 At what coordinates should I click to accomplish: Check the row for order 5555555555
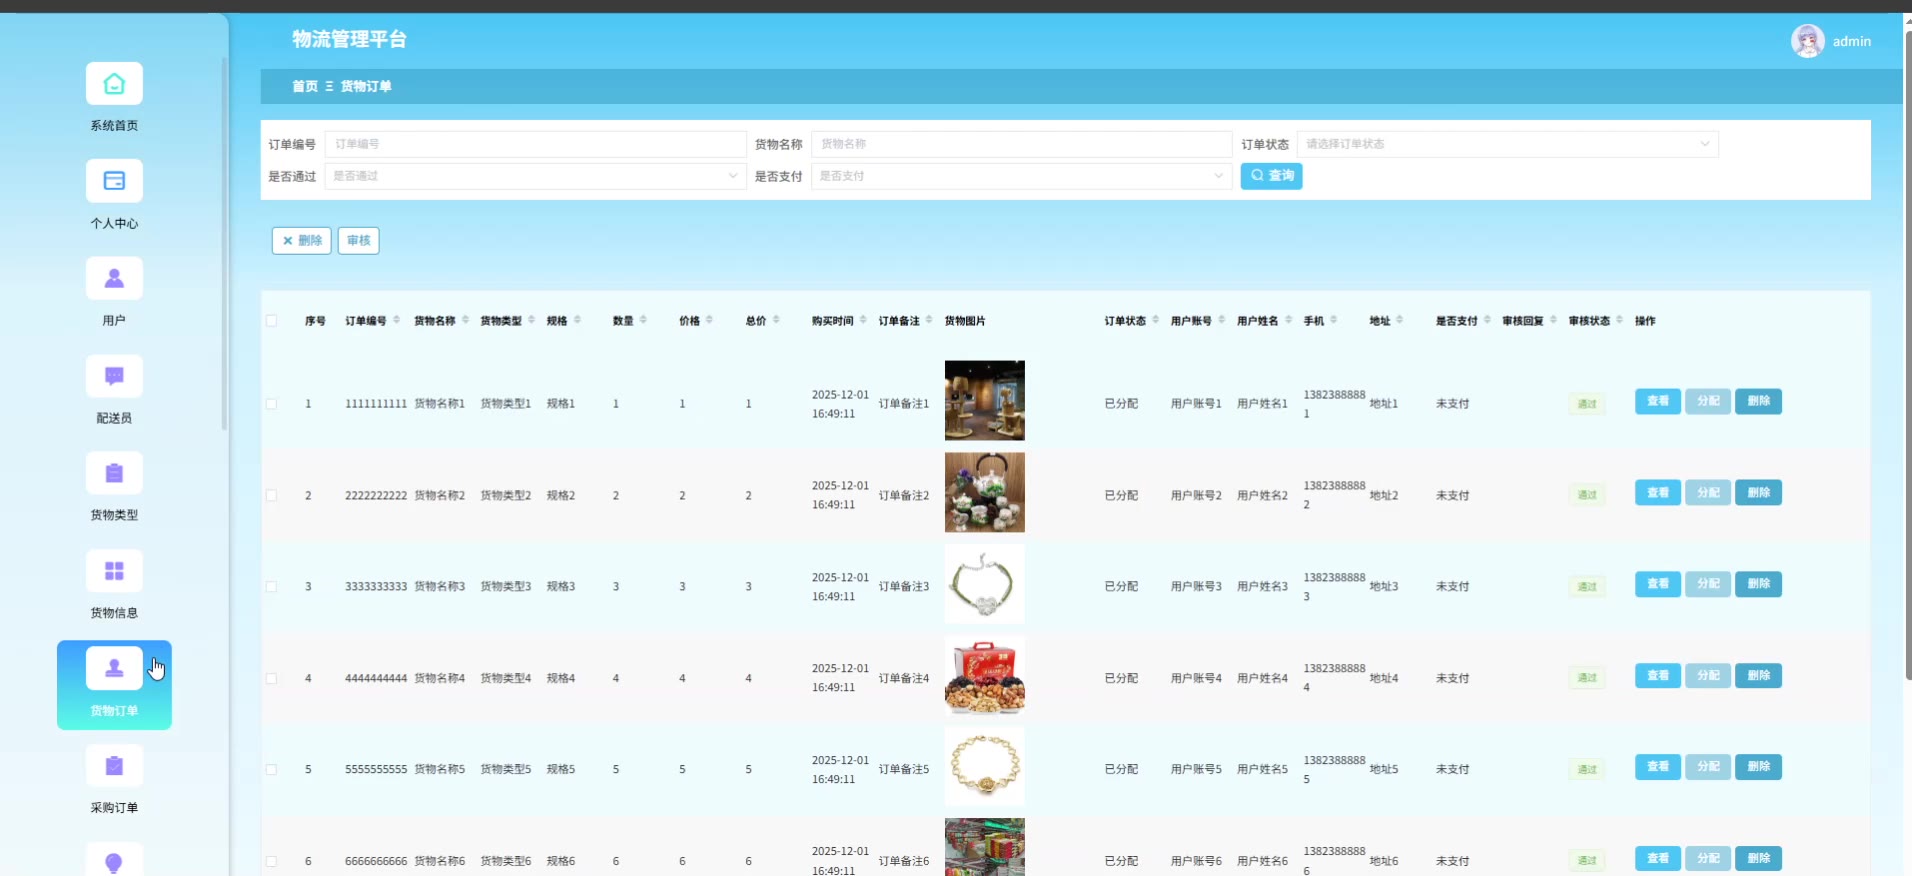coord(271,770)
